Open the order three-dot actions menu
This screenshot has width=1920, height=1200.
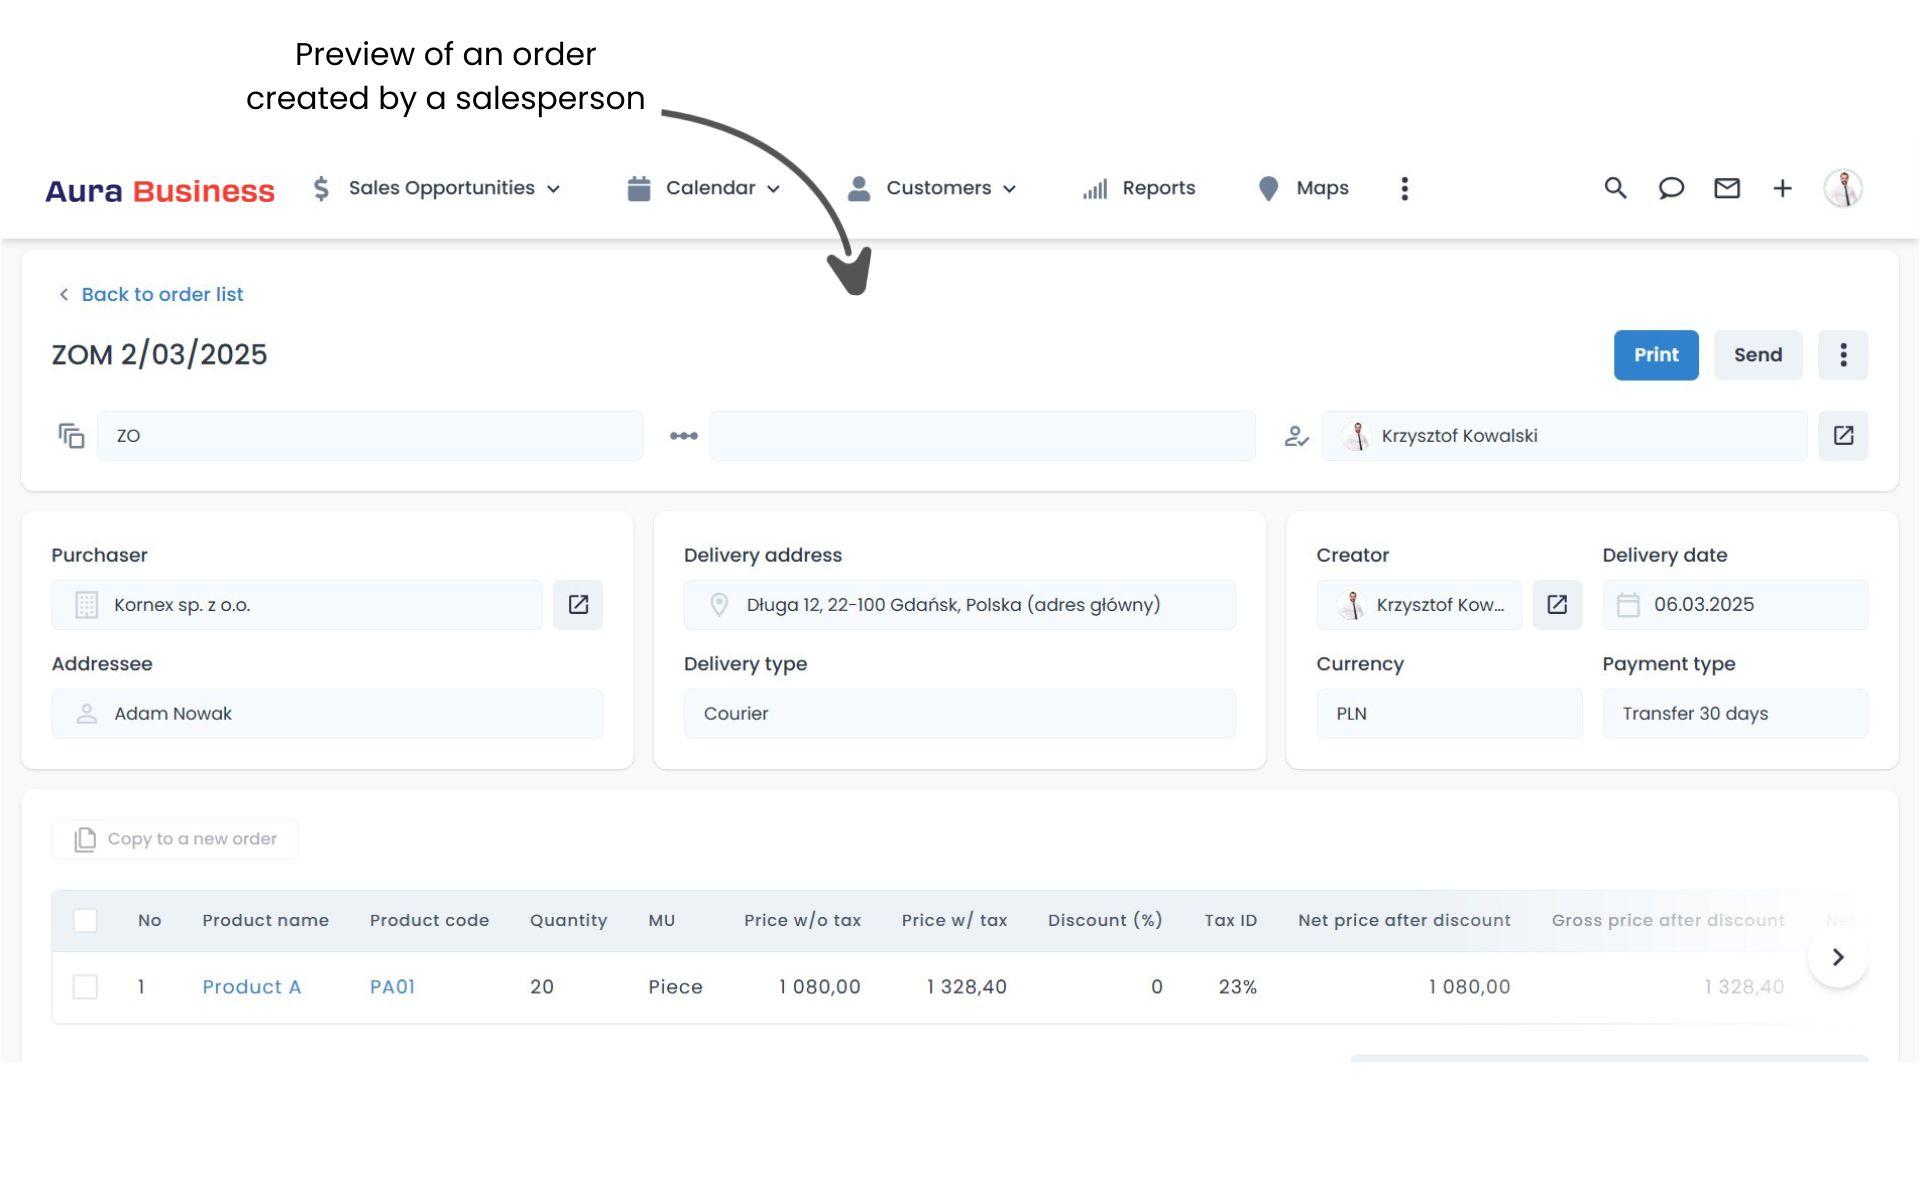coord(1843,355)
